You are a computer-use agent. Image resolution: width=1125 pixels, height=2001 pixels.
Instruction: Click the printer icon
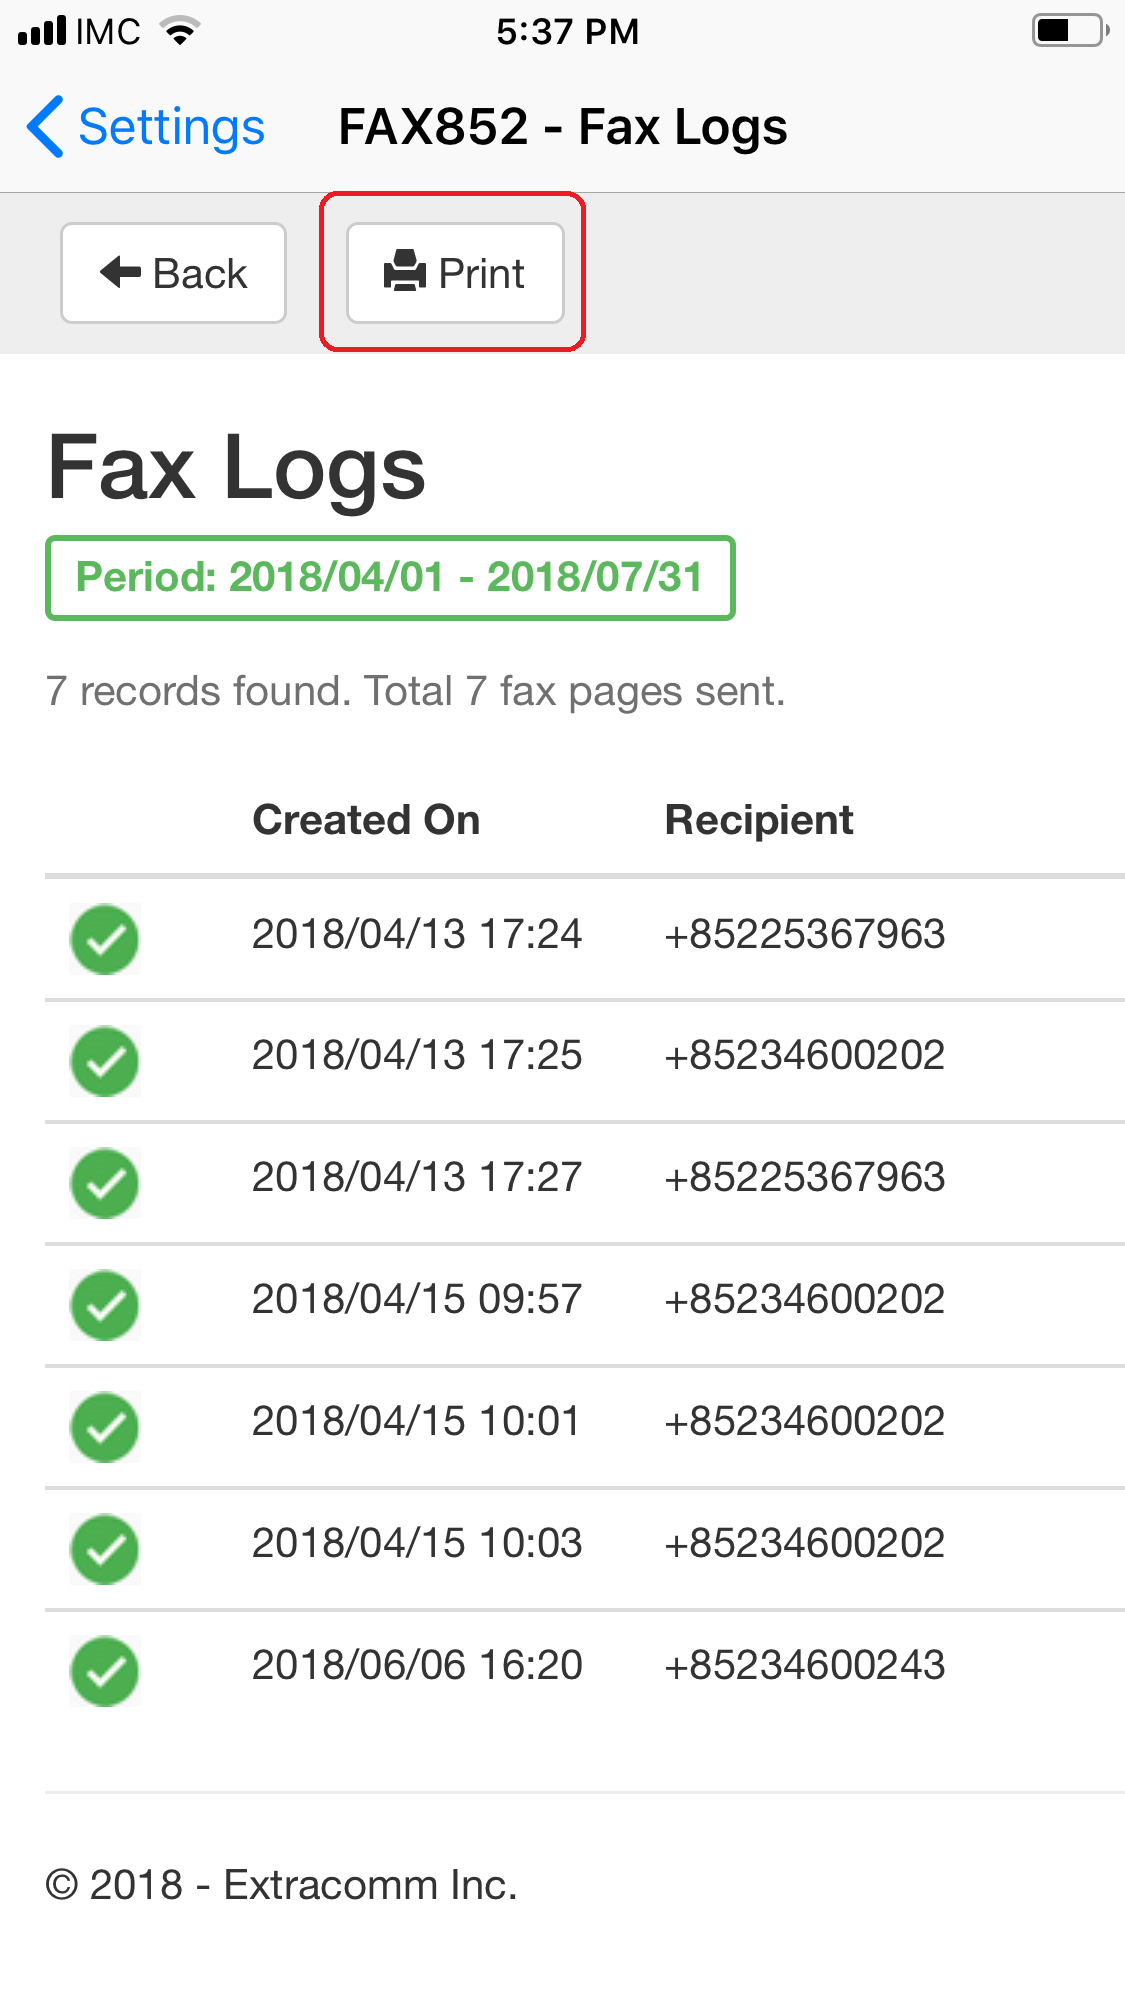pyautogui.click(x=405, y=272)
